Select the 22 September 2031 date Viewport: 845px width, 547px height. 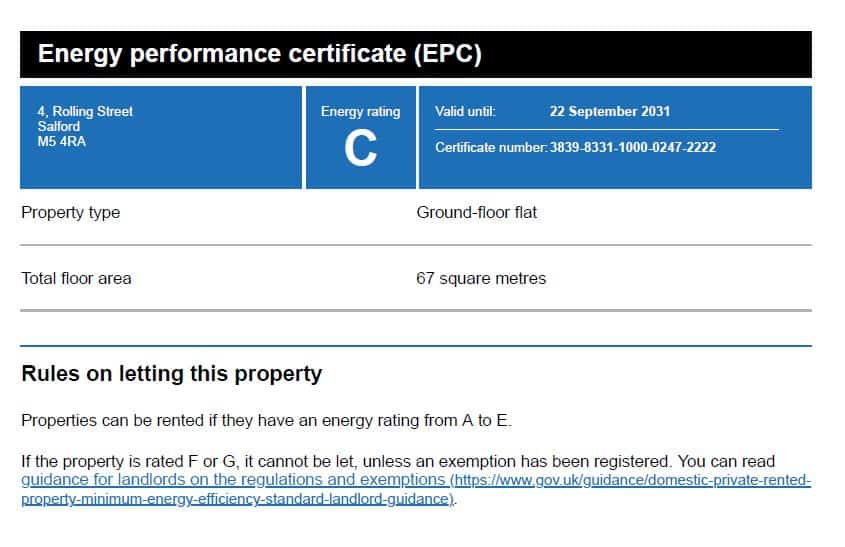click(609, 112)
